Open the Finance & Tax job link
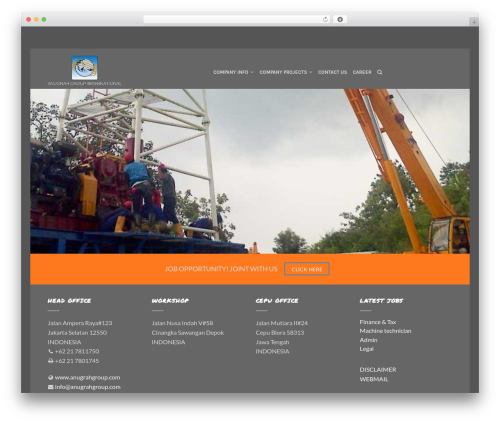The image size is (500, 423). tap(378, 322)
